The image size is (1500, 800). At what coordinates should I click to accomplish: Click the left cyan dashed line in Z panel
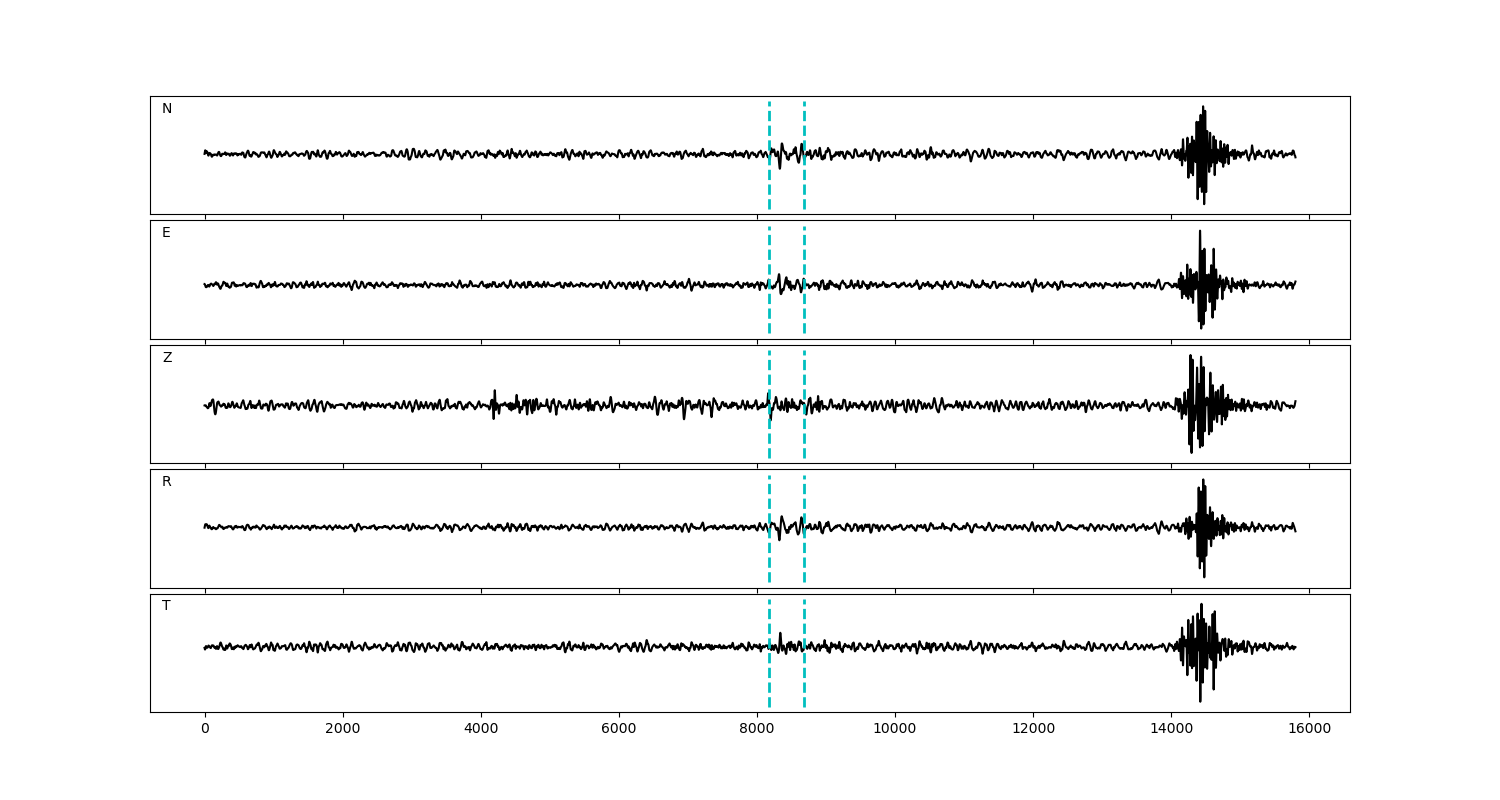click(x=769, y=430)
